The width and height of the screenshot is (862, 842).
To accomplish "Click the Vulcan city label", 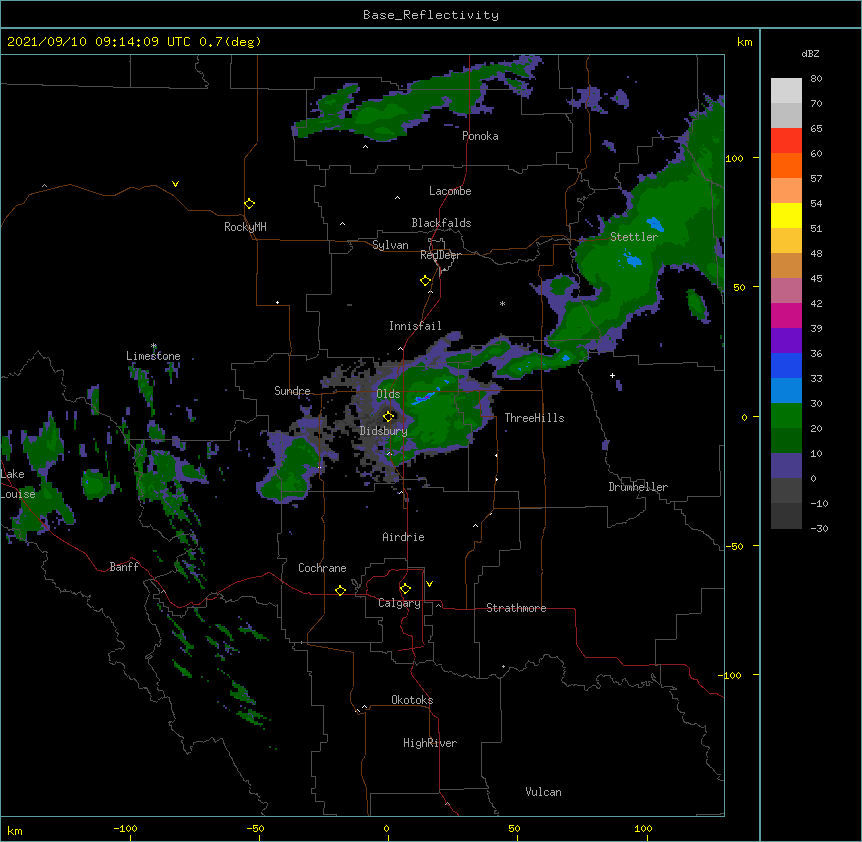I will [543, 792].
